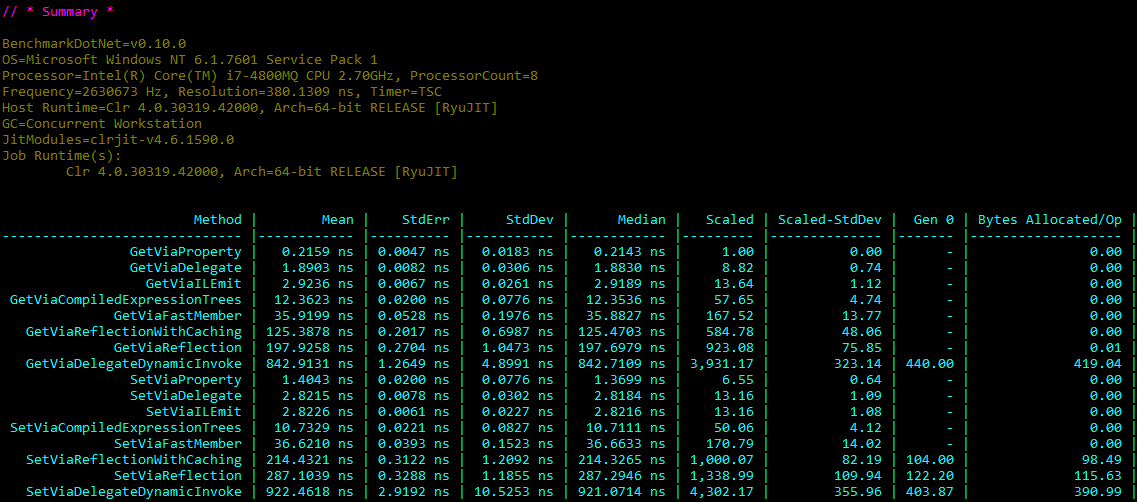Click the Frequency=2630673 Hz line
Screen dimensions: 1137x502
click(x=222, y=91)
